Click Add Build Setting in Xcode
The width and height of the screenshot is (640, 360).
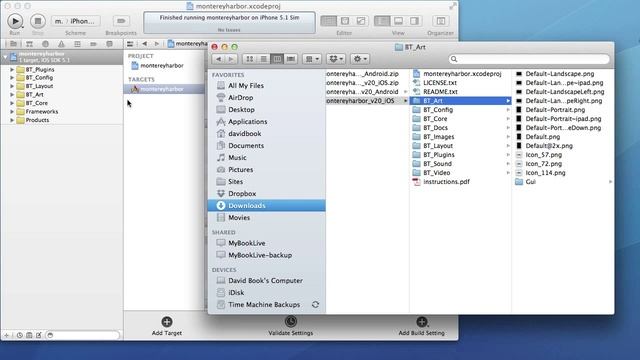point(422,326)
